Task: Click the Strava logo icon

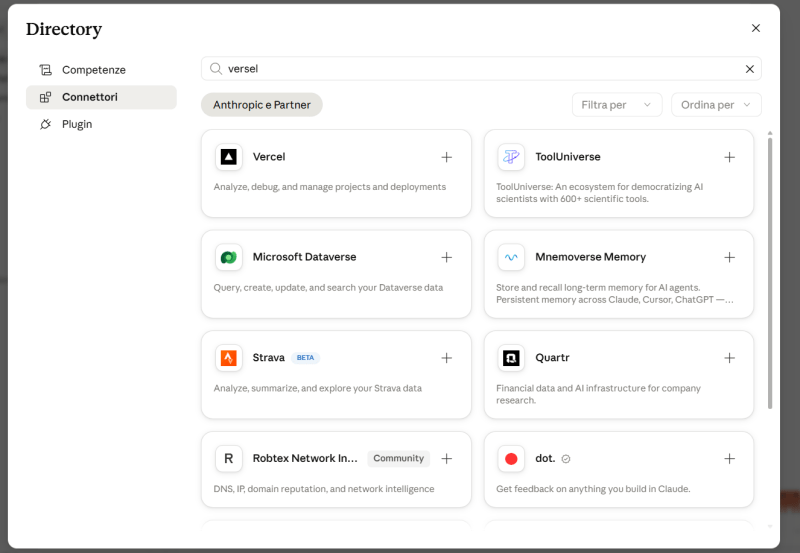Action: point(229,358)
